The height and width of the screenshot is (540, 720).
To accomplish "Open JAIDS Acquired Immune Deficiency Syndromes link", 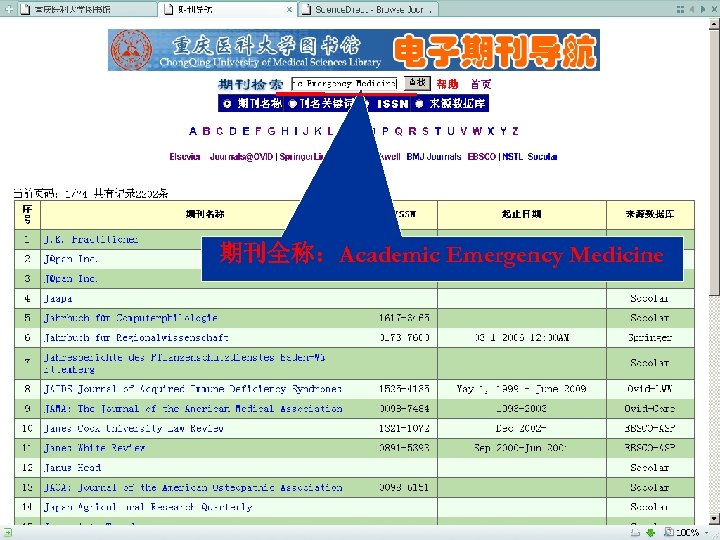I will tap(193, 388).
